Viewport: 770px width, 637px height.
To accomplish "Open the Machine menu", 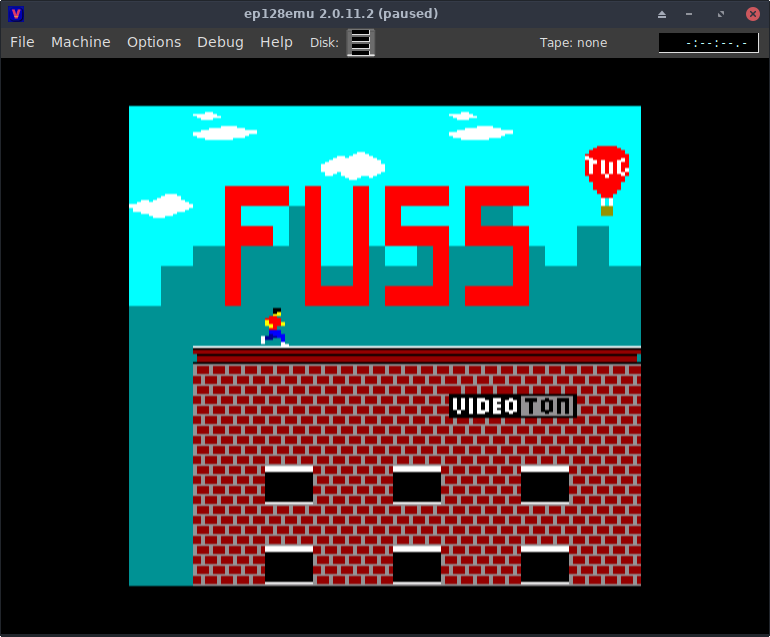I will (x=81, y=42).
